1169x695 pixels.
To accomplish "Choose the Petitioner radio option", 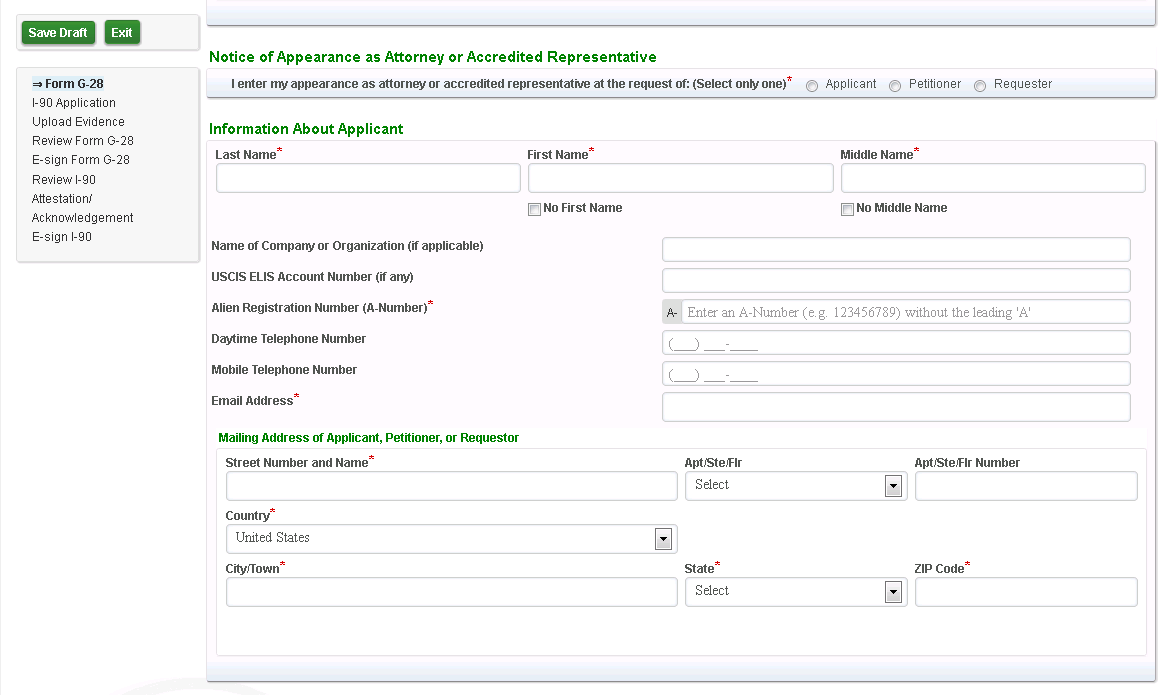I will (x=895, y=86).
